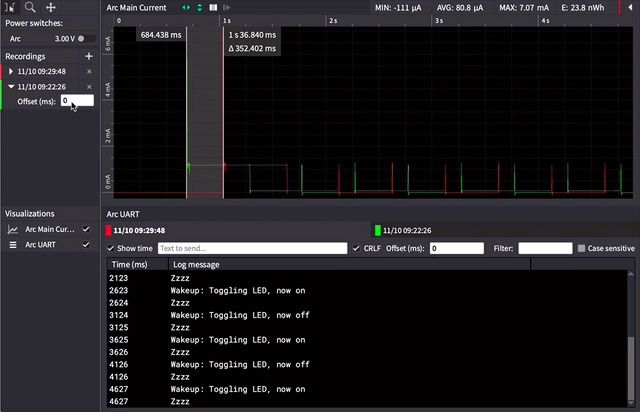Select the magnifier zoom tool

click(30, 7)
